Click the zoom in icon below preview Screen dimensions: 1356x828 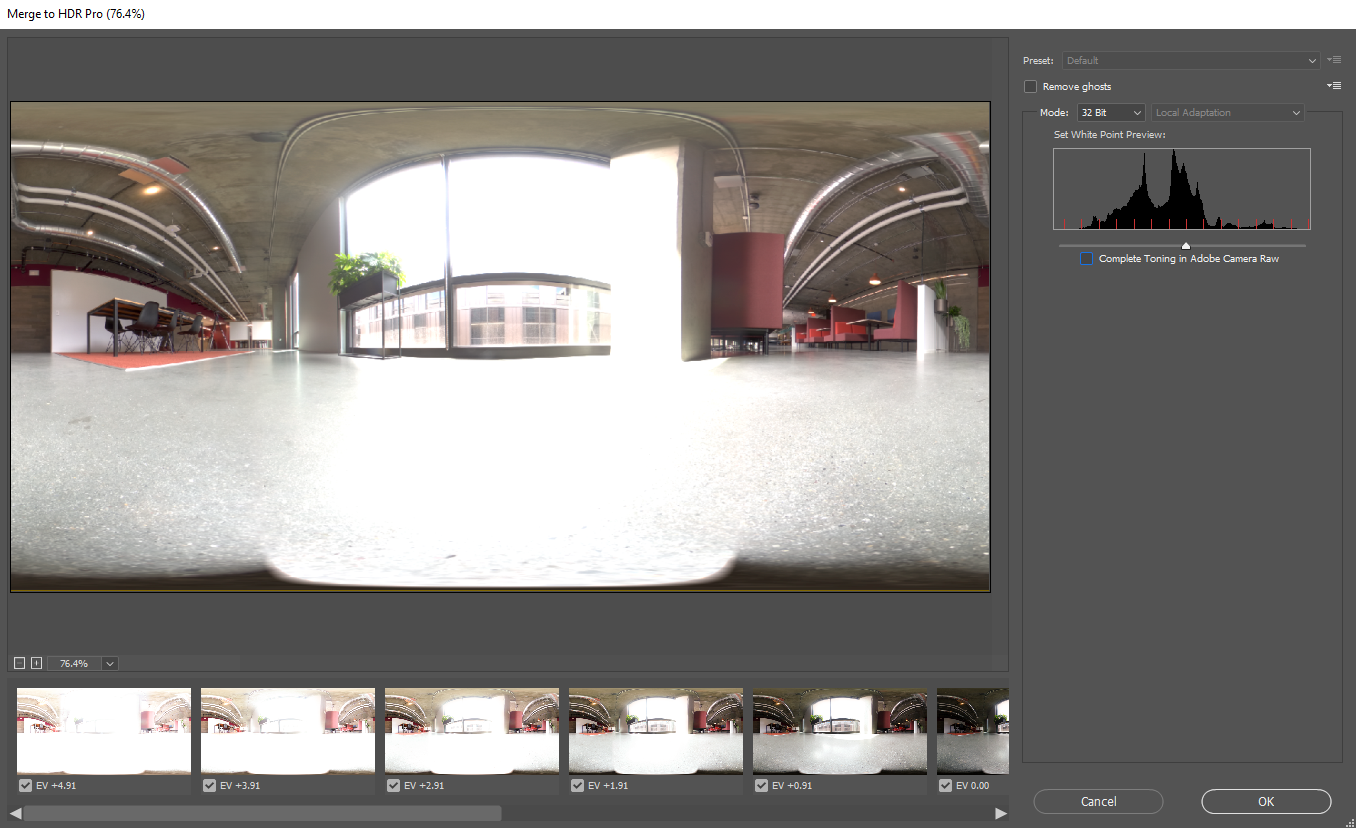(x=36, y=663)
